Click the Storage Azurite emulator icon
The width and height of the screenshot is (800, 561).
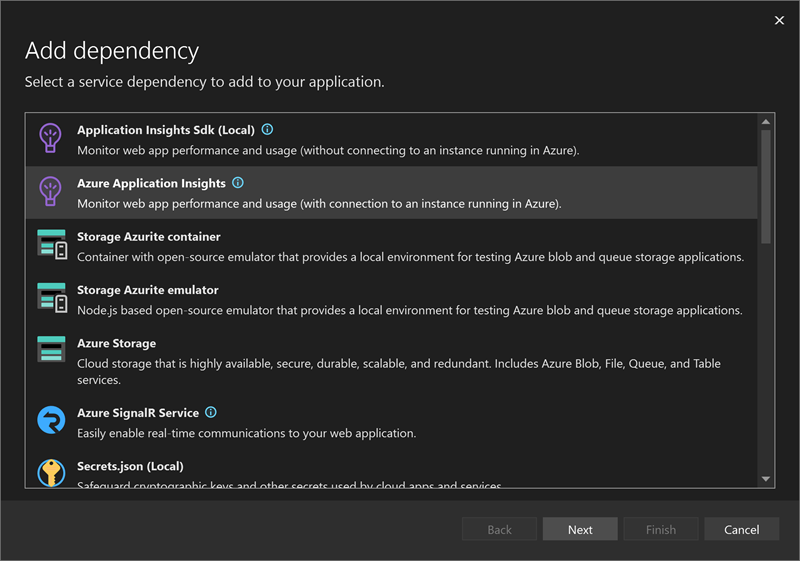pyautogui.click(x=52, y=298)
